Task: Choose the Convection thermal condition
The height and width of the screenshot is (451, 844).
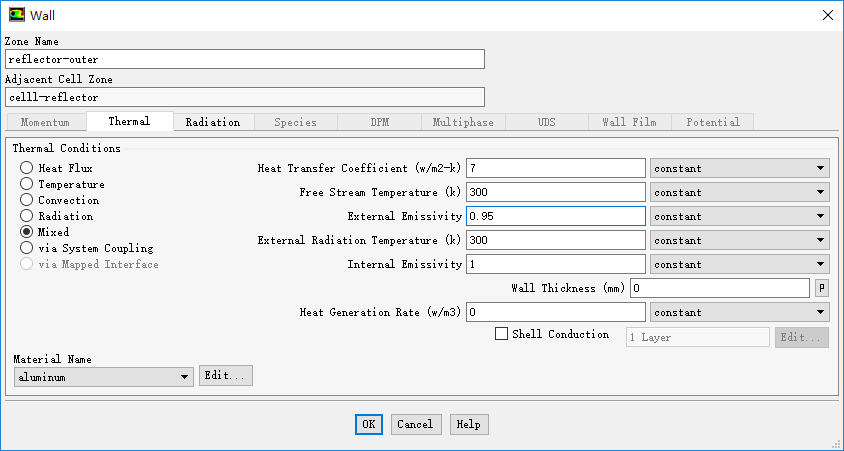Action: [x=27, y=201]
